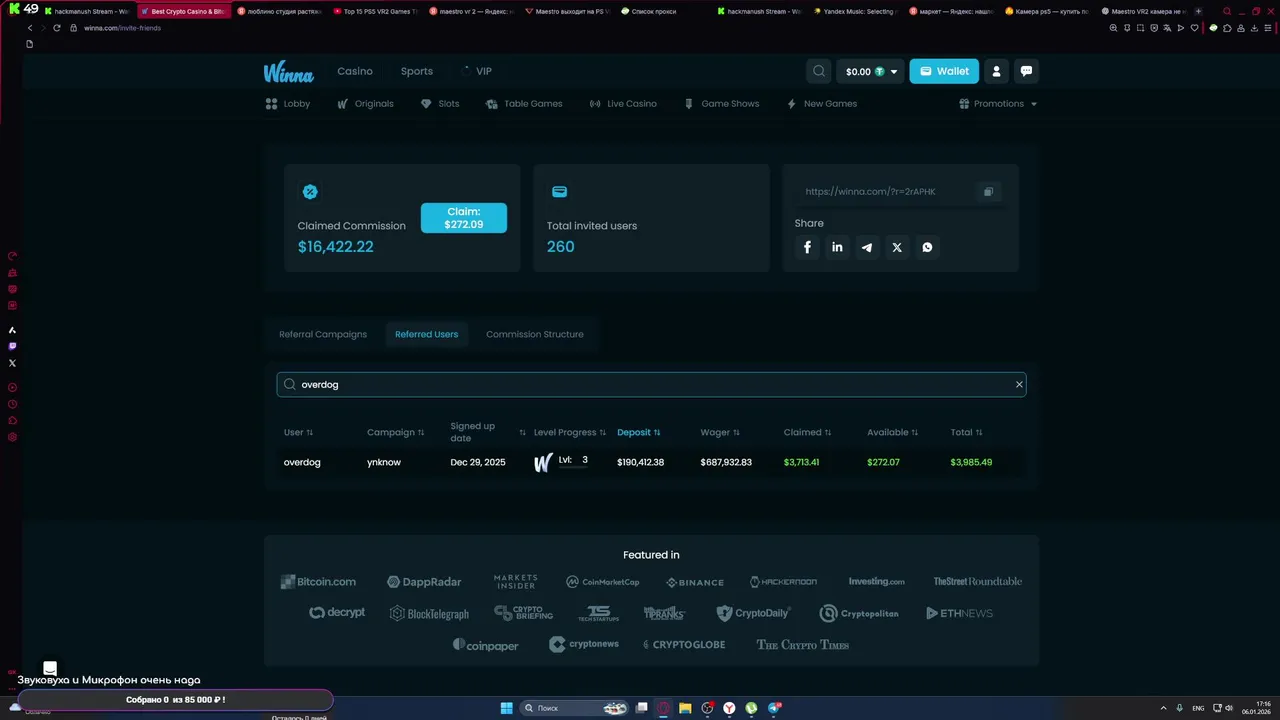Open the chat bubble icon
The width and height of the screenshot is (1280, 720).
(1026, 71)
